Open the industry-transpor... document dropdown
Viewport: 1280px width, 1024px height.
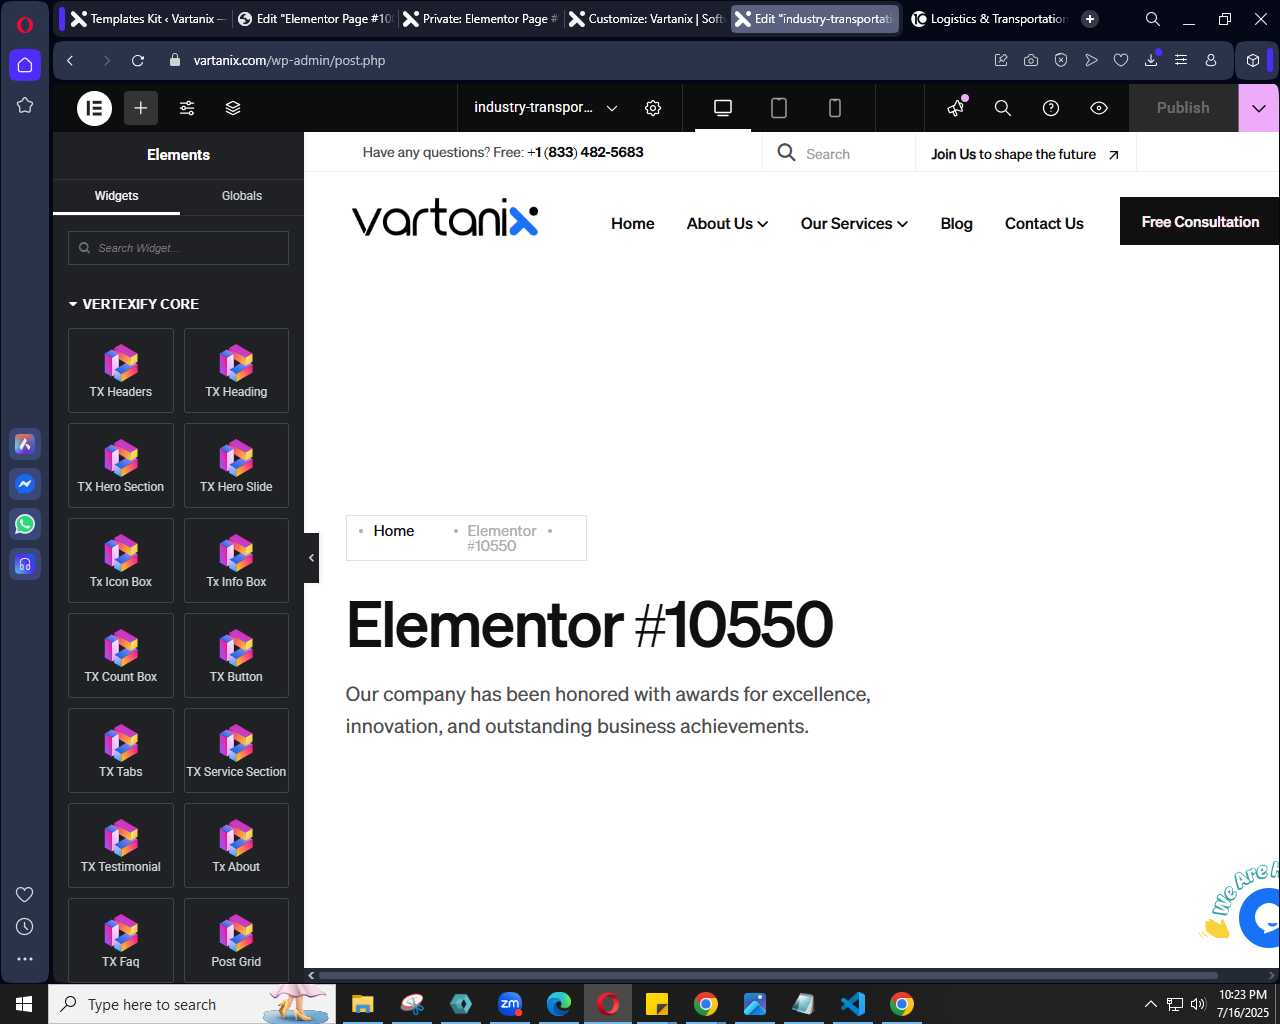pyautogui.click(x=546, y=108)
